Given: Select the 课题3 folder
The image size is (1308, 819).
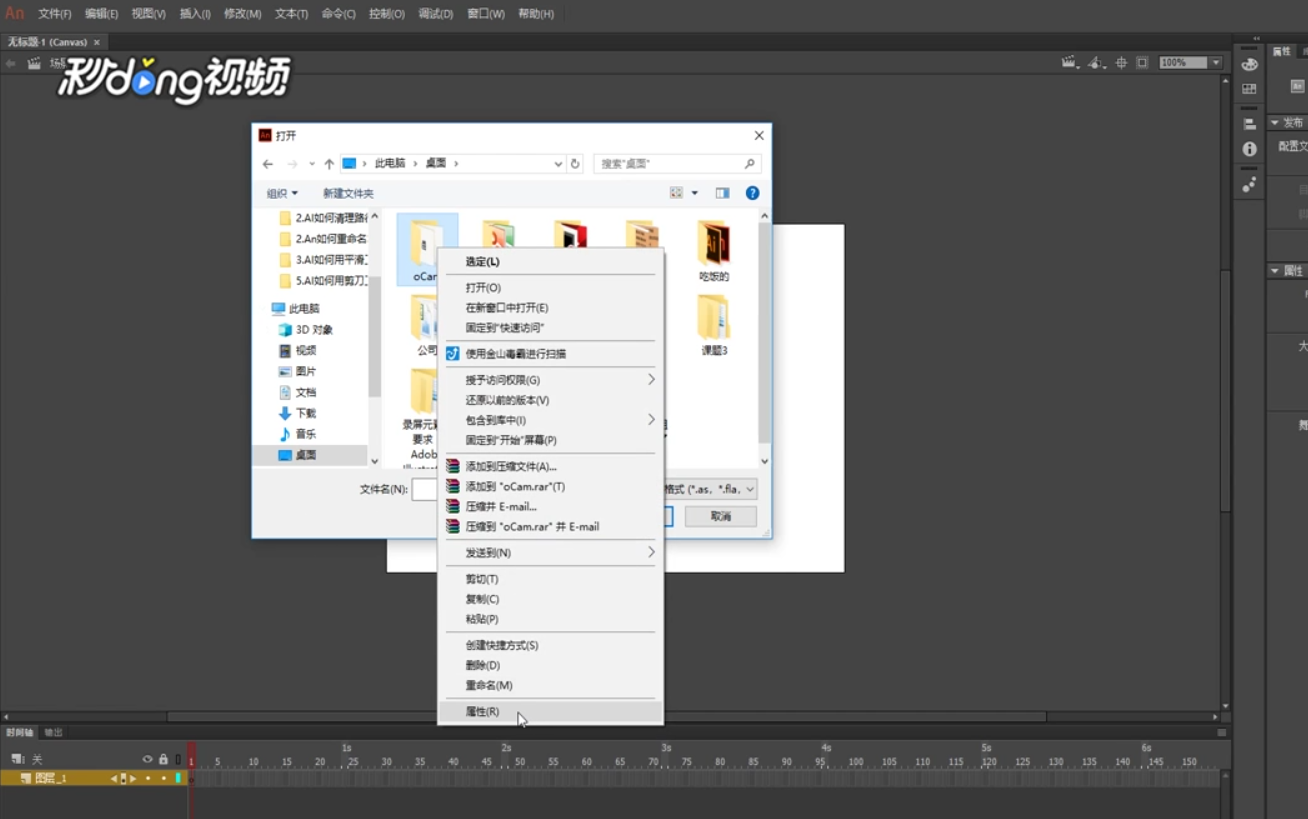Looking at the screenshot, I should [714, 325].
